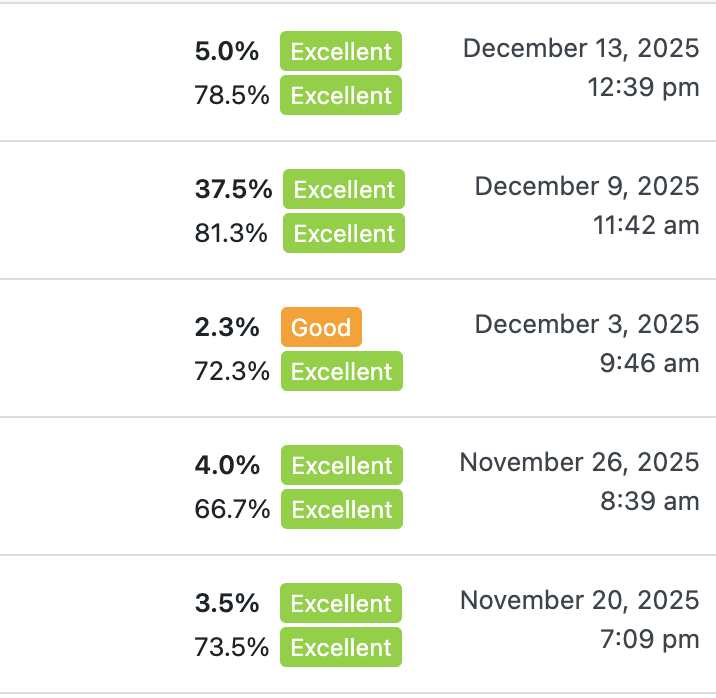The height and width of the screenshot is (698, 716).
Task: Select the Excellent badge next to 72.3%
Action: coord(341,371)
